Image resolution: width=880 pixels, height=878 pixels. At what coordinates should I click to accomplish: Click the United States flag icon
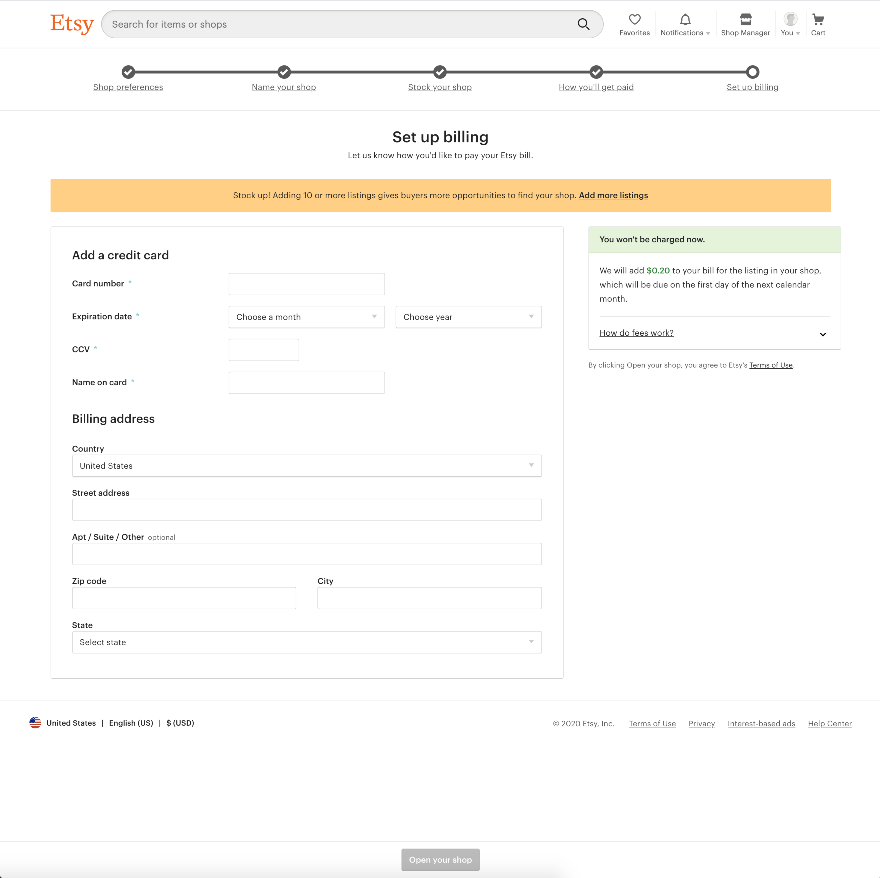(35, 722)
